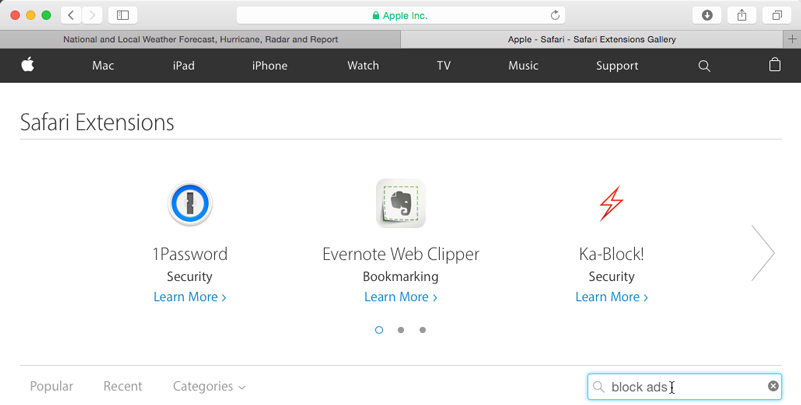Image resolution: width=801 pixels, height=405 pixels.
Task: Click the search magnifier in Apple navigation
Action: (704, 66)
